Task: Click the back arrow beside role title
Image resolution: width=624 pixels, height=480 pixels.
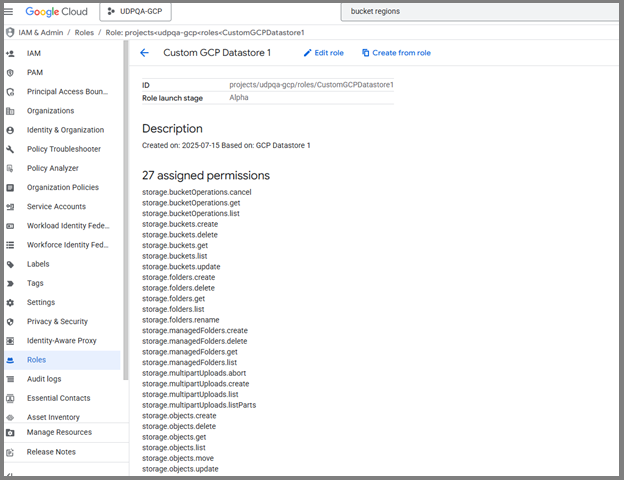Action: 144,53
